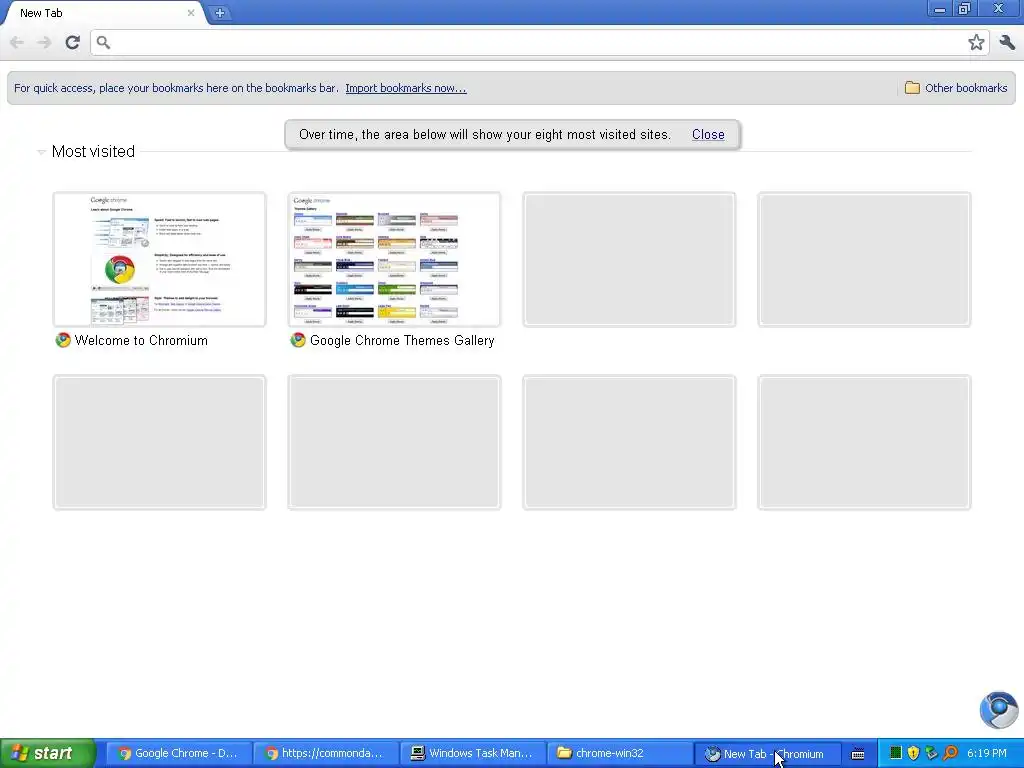This screenshot has height=768, width=1024.
Task: Click Import bookmarks now link
Action: tap(406, 88)
